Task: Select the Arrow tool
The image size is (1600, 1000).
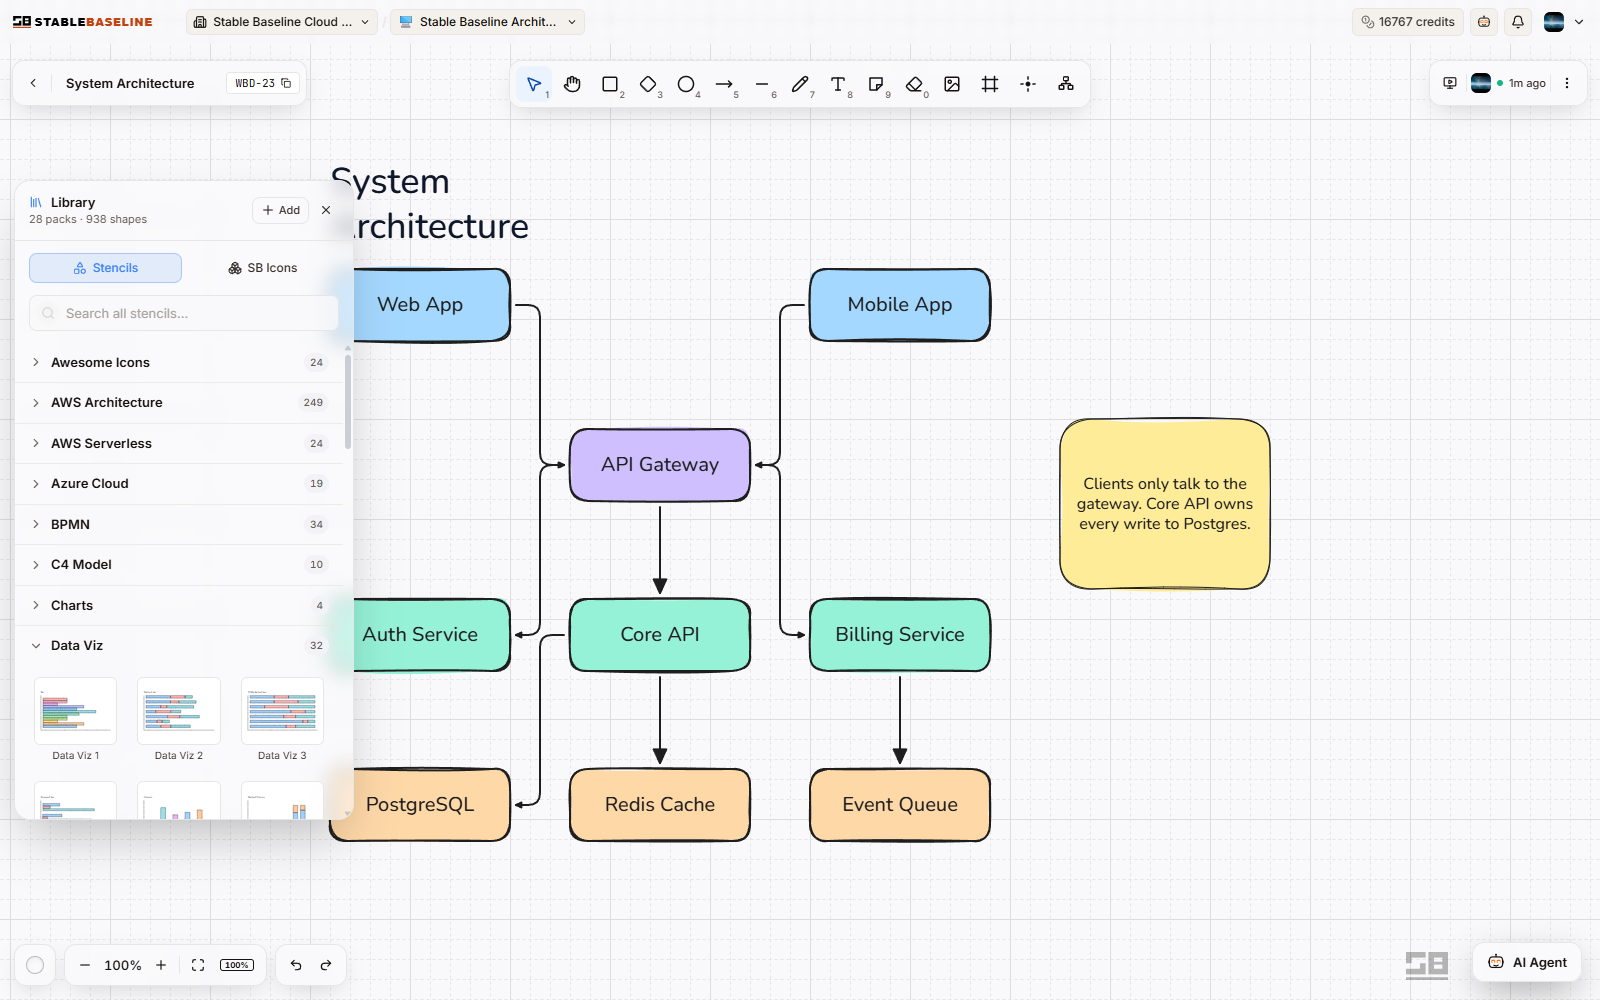Action: point(724,84)
